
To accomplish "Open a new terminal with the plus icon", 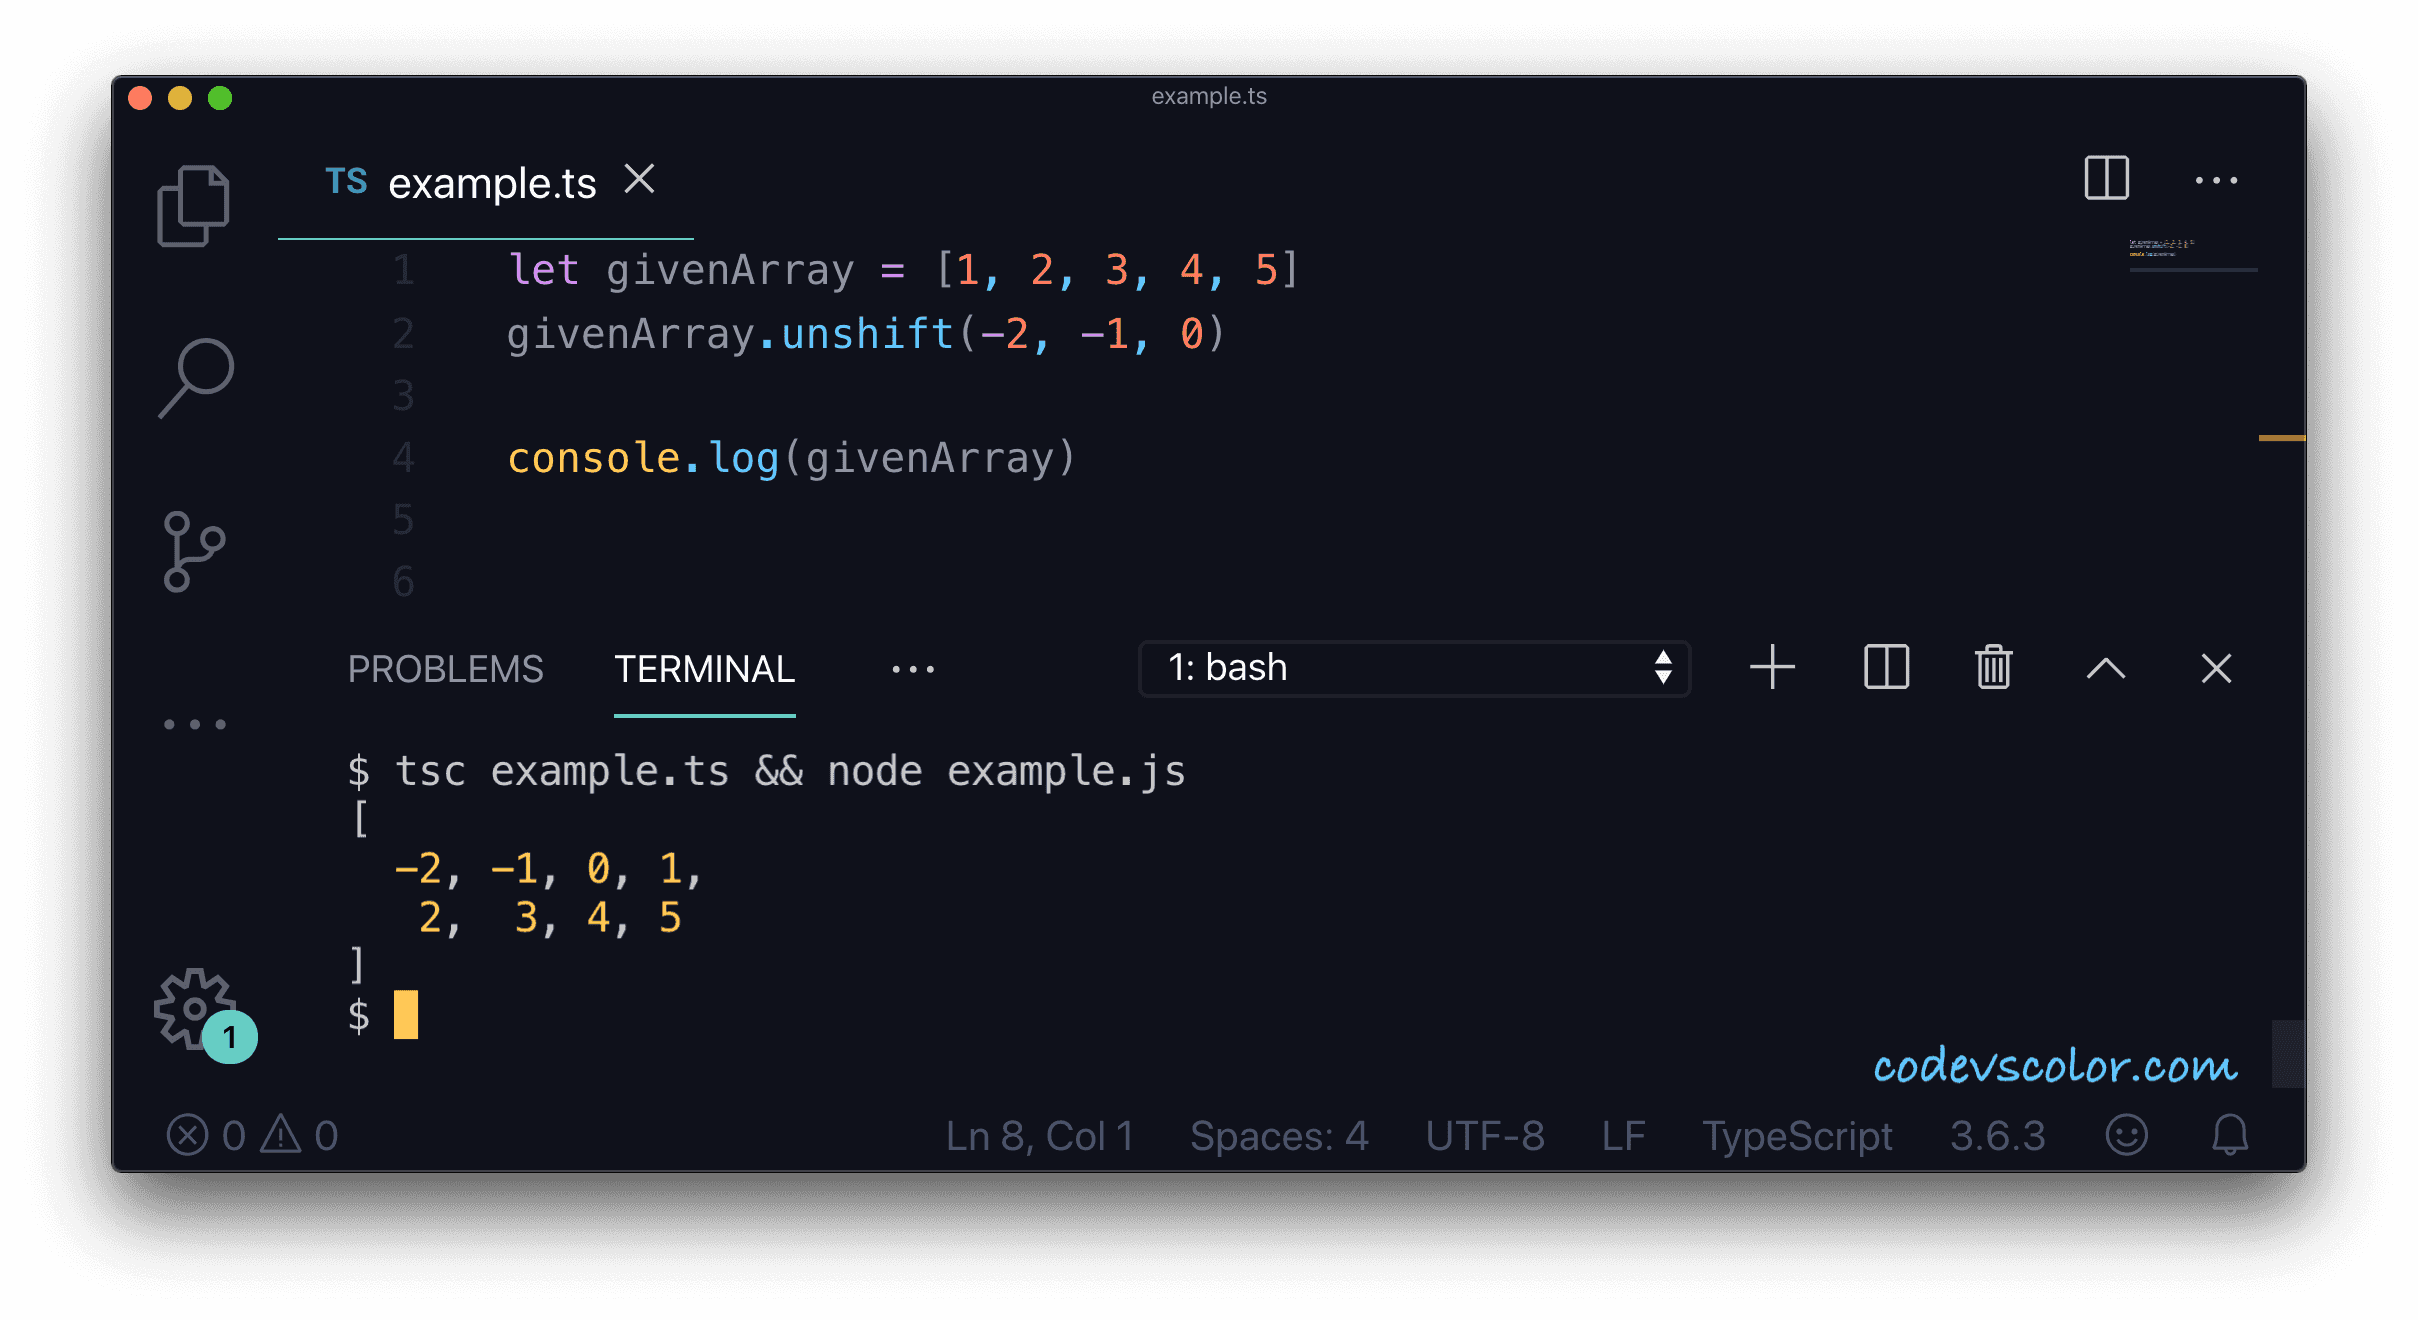I will tap(1772, 667).
